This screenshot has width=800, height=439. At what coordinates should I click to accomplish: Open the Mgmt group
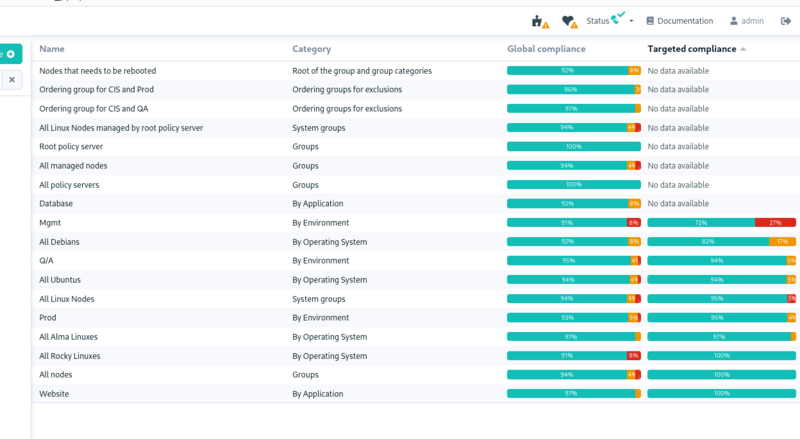[50, 223]
